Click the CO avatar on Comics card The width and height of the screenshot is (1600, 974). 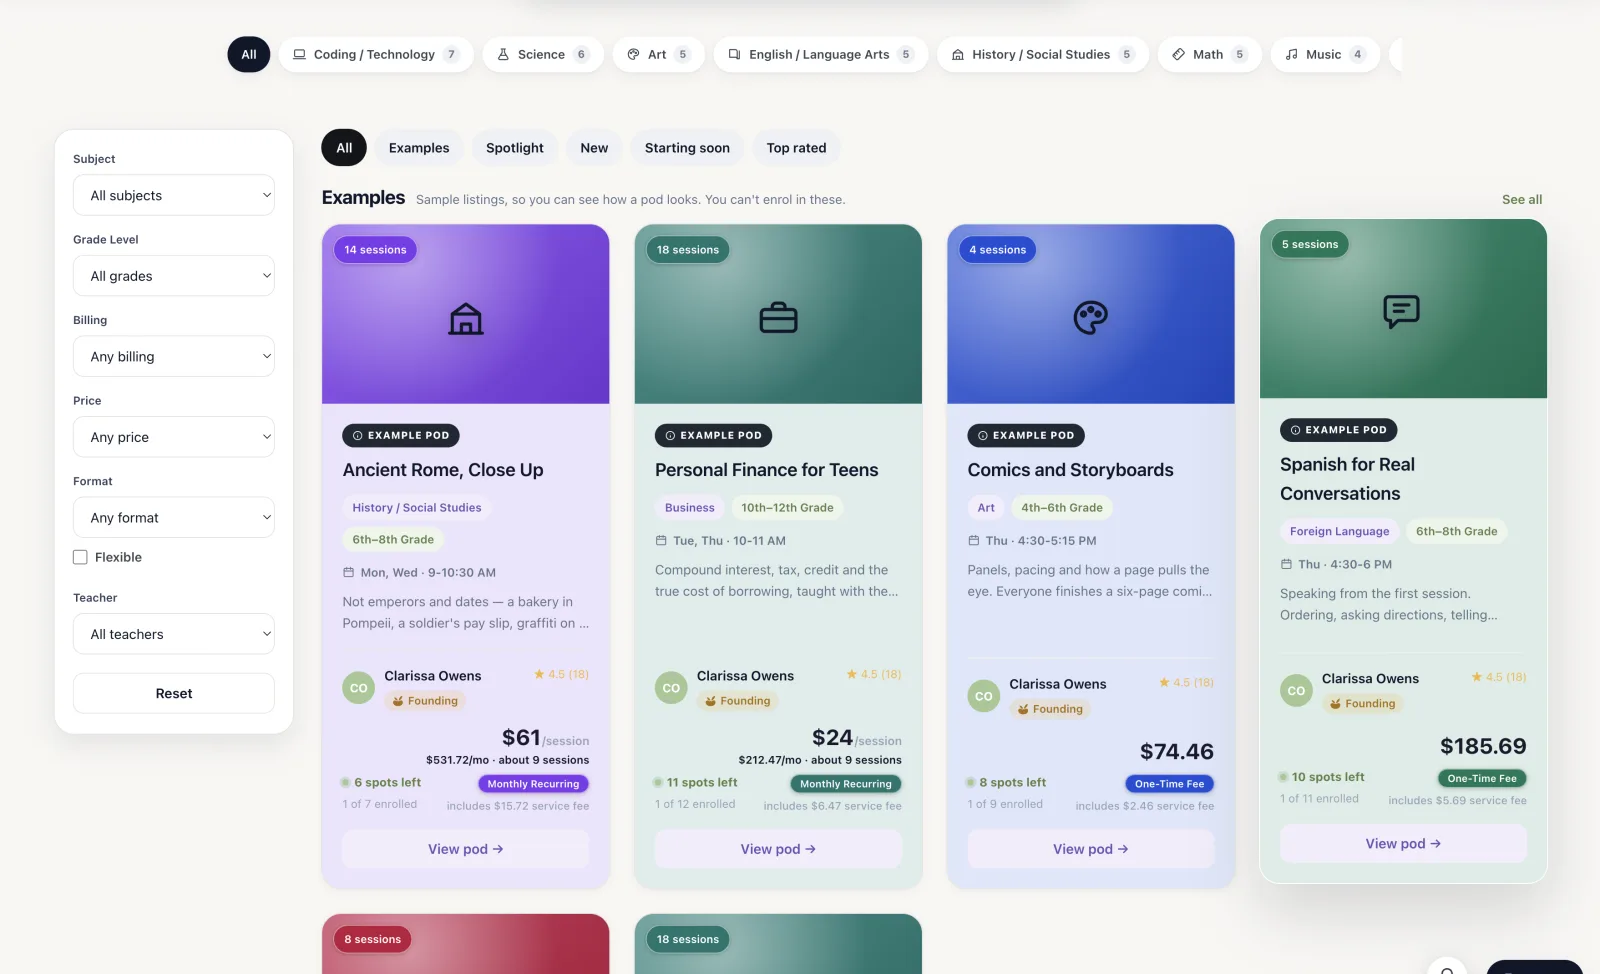(984, 696)
